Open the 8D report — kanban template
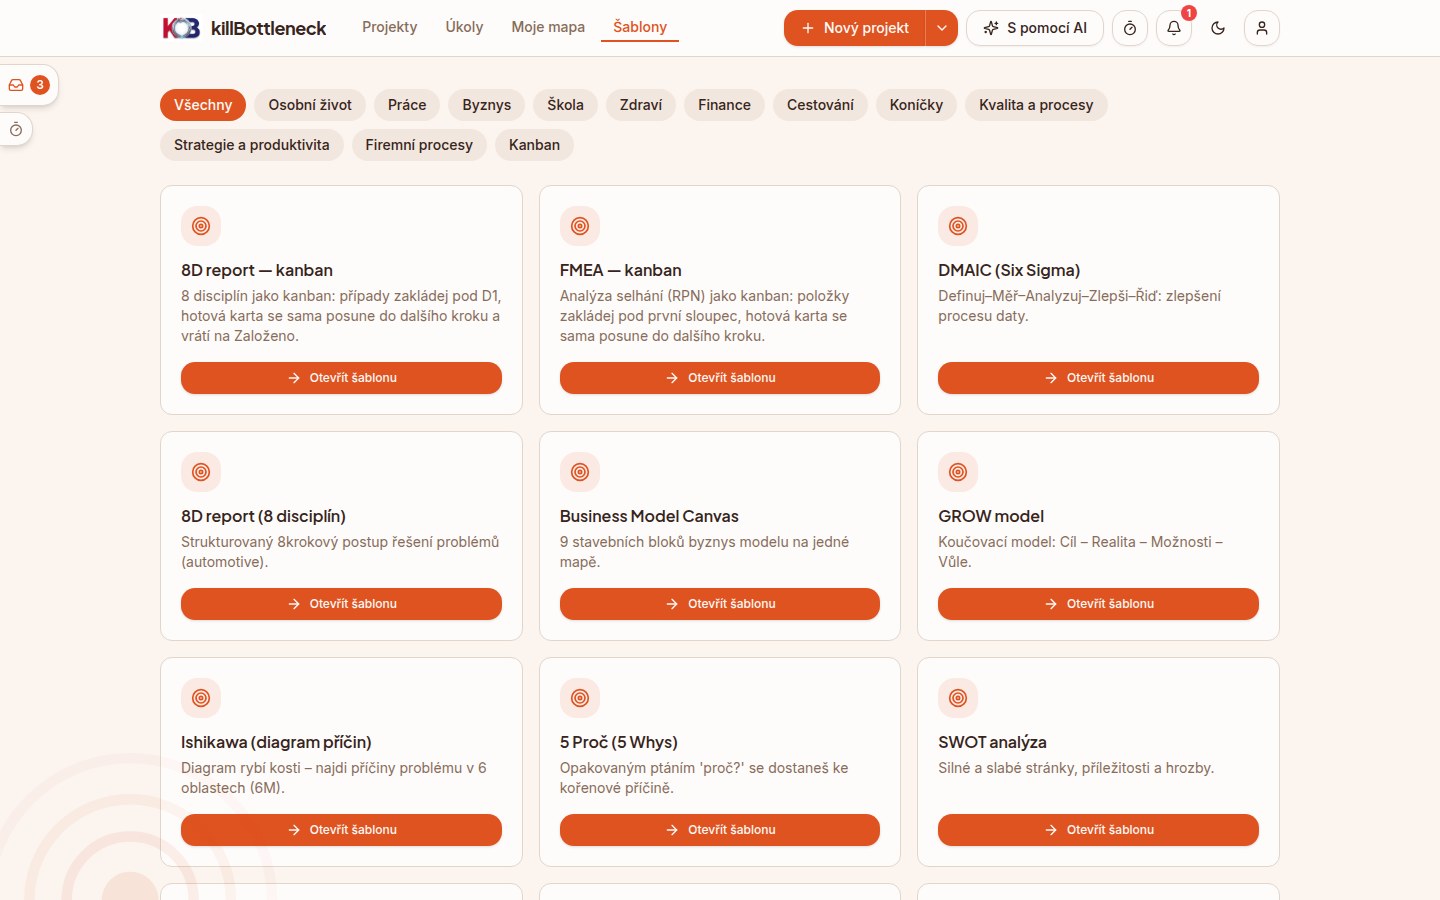The height and width of the screenshot is (900, 1440). point(341,378)
